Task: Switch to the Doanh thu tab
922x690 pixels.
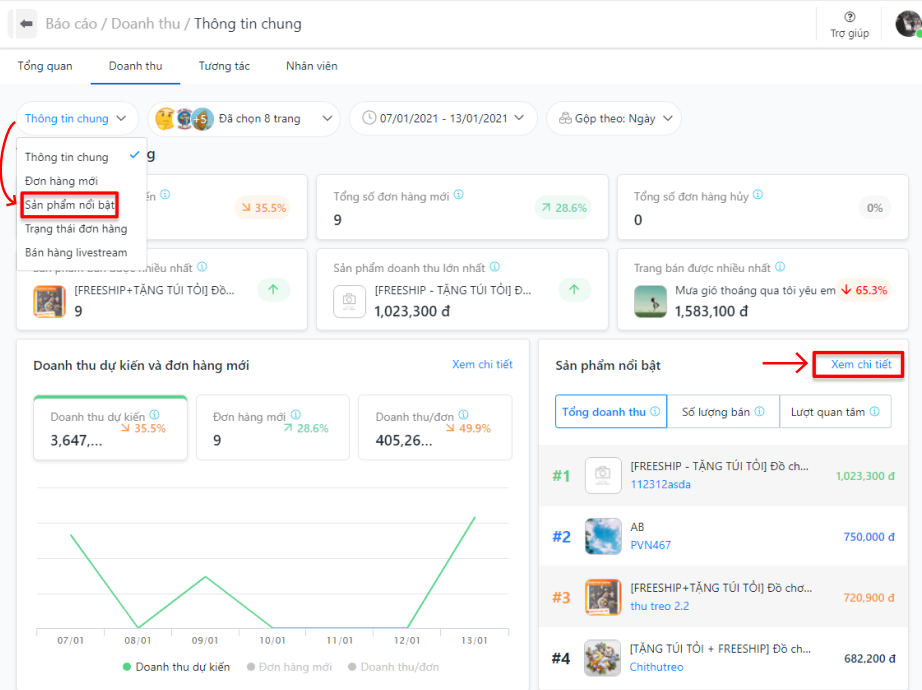Action: click(135, 66)
